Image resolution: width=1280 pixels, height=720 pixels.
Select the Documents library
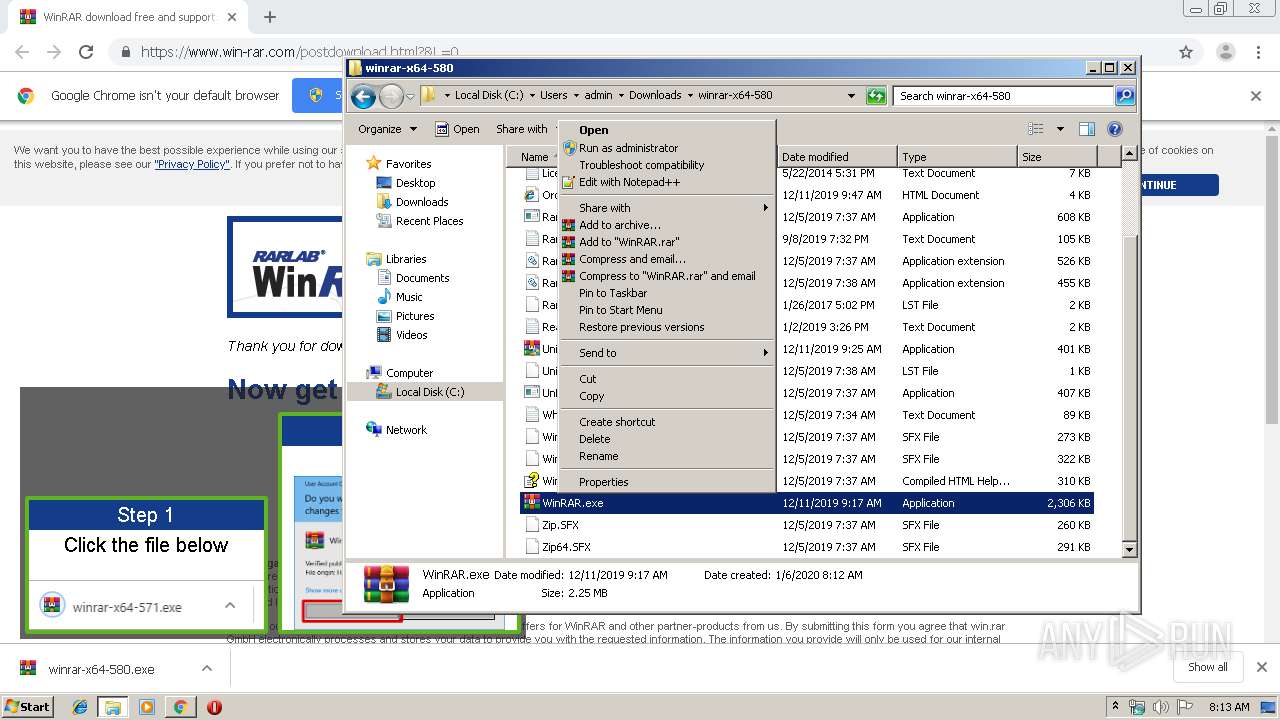[x=422, y=278]
